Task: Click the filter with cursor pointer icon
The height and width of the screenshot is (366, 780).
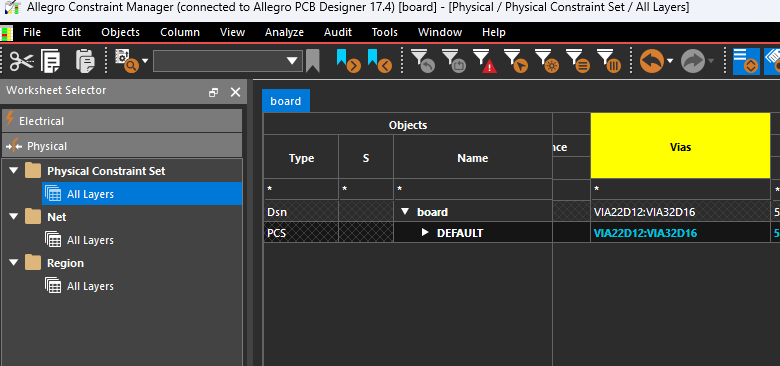Action: [x=515, y=61]
